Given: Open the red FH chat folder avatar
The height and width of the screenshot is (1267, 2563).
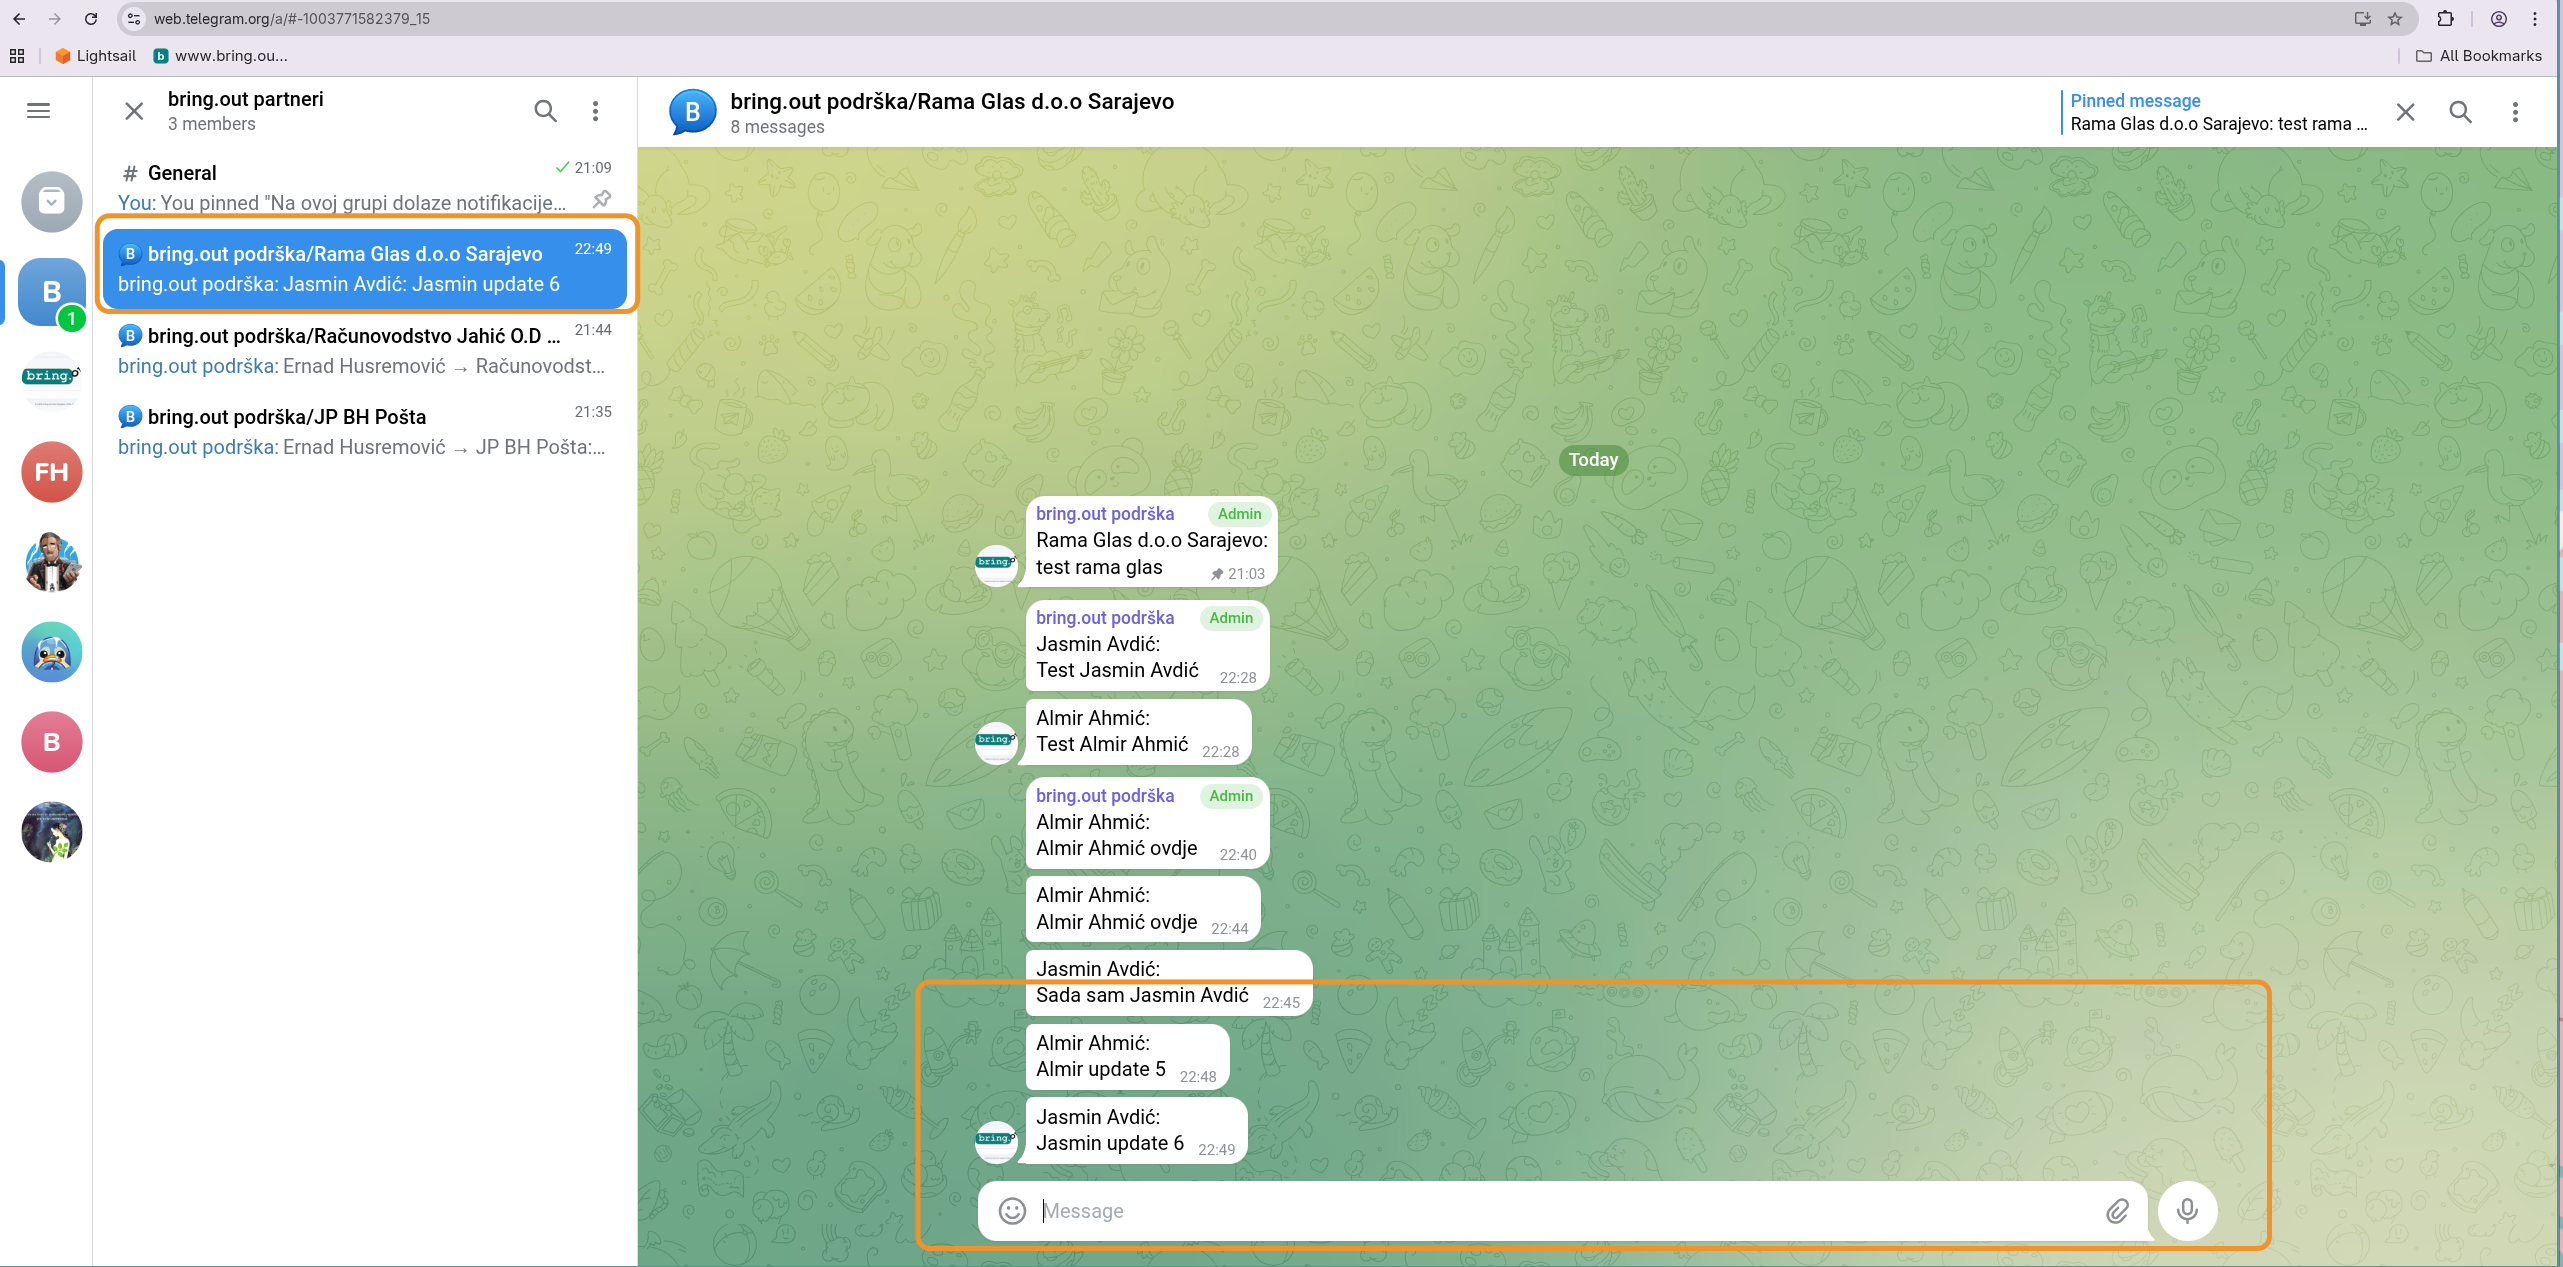Looking at the screenshot, I should pyautogui.click(x=52, y=472).
